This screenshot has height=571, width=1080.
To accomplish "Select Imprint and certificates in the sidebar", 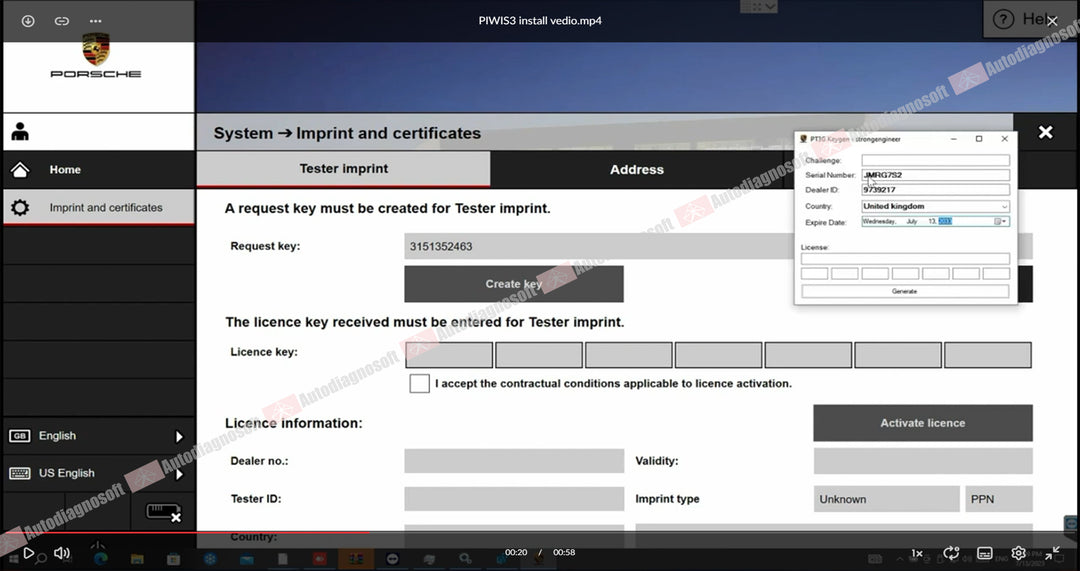I will coord(98,207).
